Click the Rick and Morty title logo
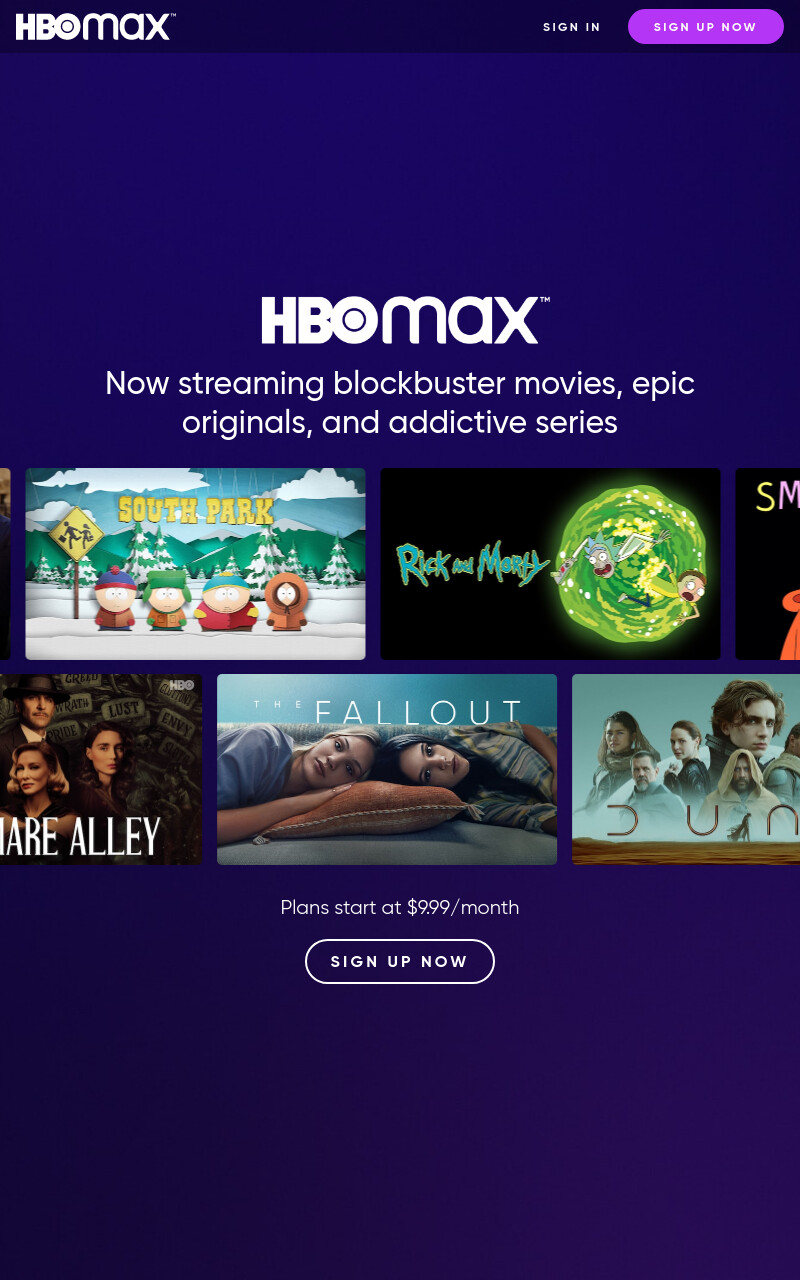 [x=472, y=565]
